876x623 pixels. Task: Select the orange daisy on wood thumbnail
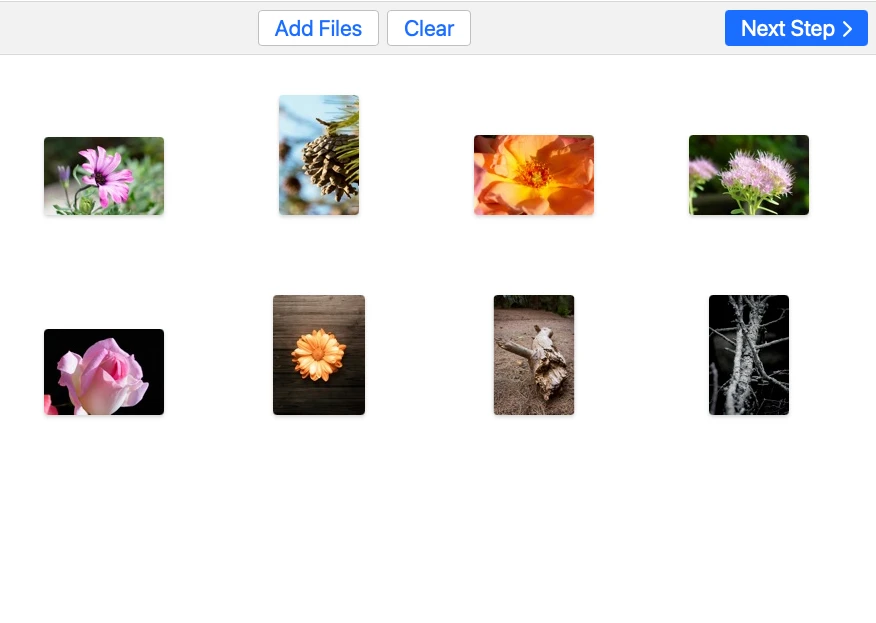point(318,355)
